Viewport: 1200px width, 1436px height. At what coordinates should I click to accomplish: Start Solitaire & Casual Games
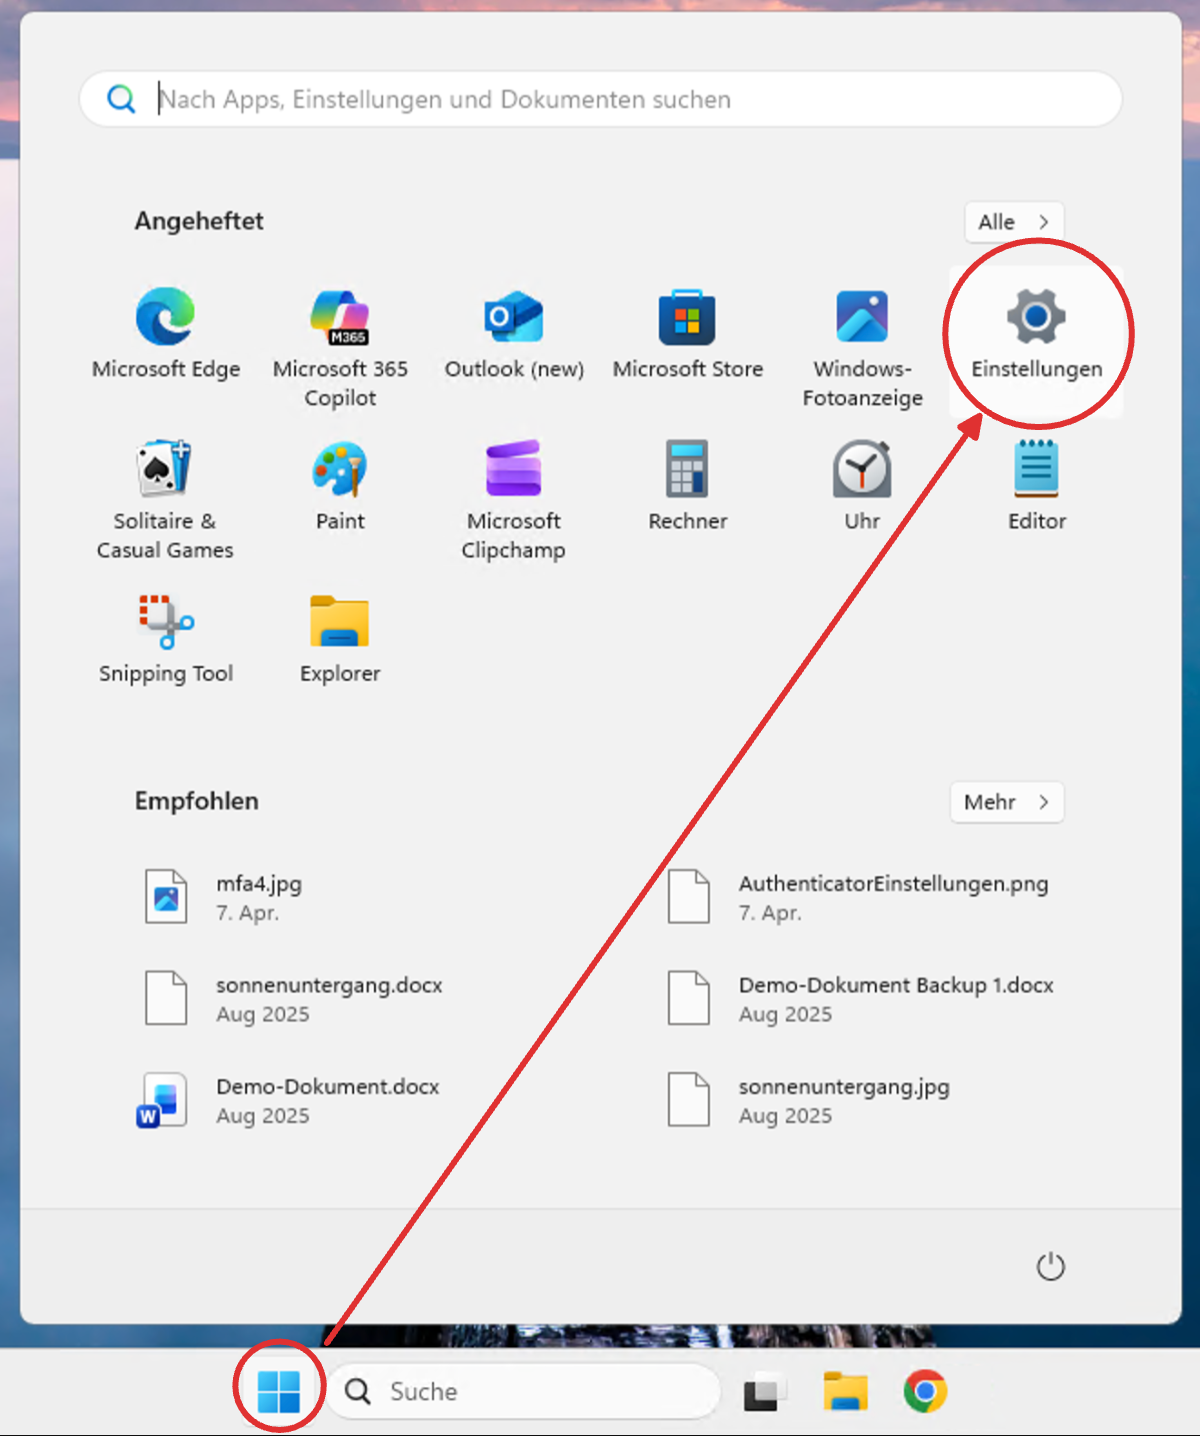click(x=166, y=500)
